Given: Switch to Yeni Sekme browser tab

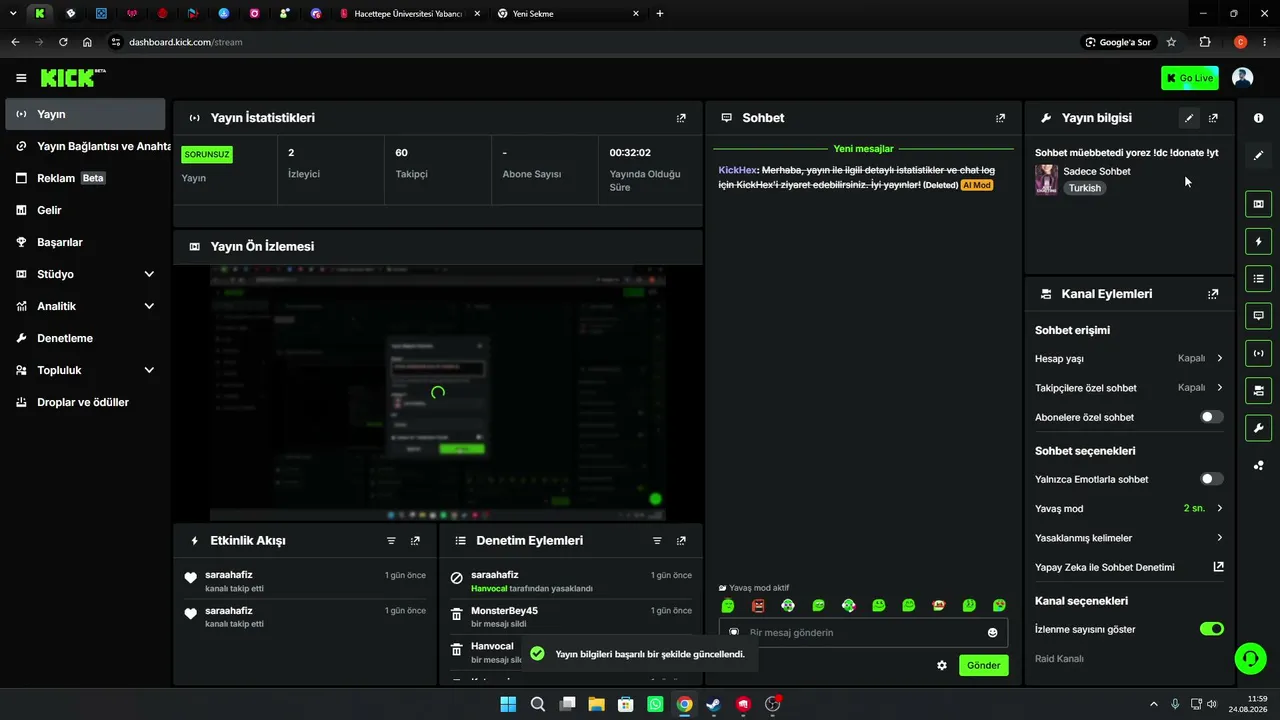Looking at the screenshot, I should tap(568, 14).
